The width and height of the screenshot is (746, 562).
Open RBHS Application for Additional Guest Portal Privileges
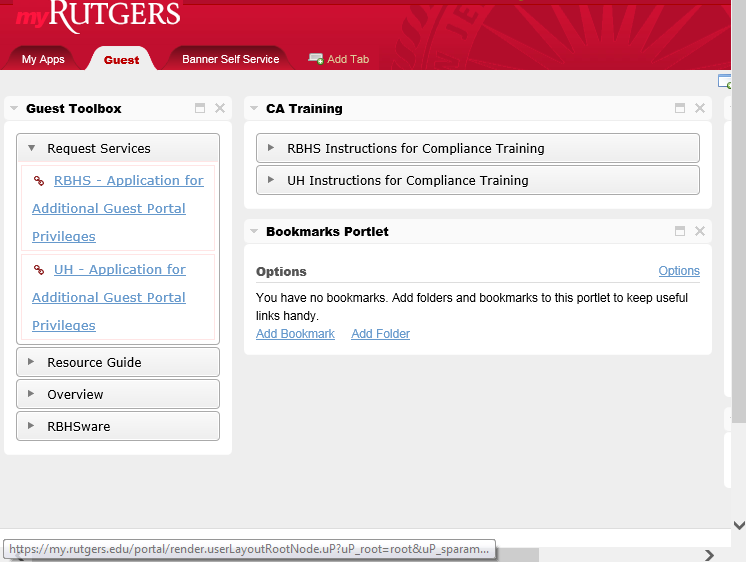pos(118,208)
